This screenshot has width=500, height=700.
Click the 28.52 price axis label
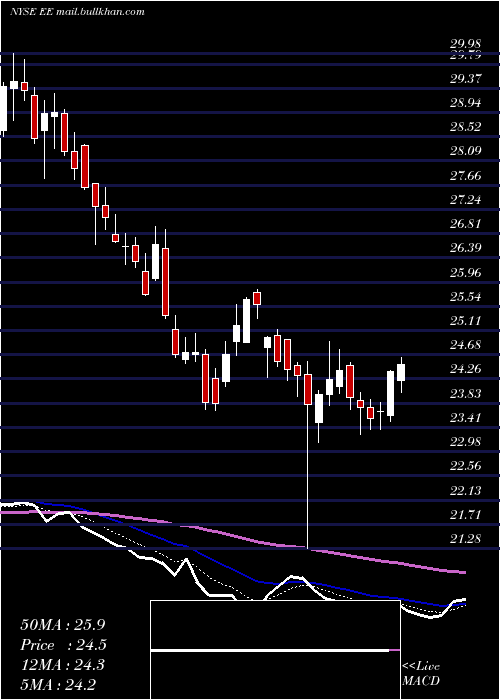[466, 127]
